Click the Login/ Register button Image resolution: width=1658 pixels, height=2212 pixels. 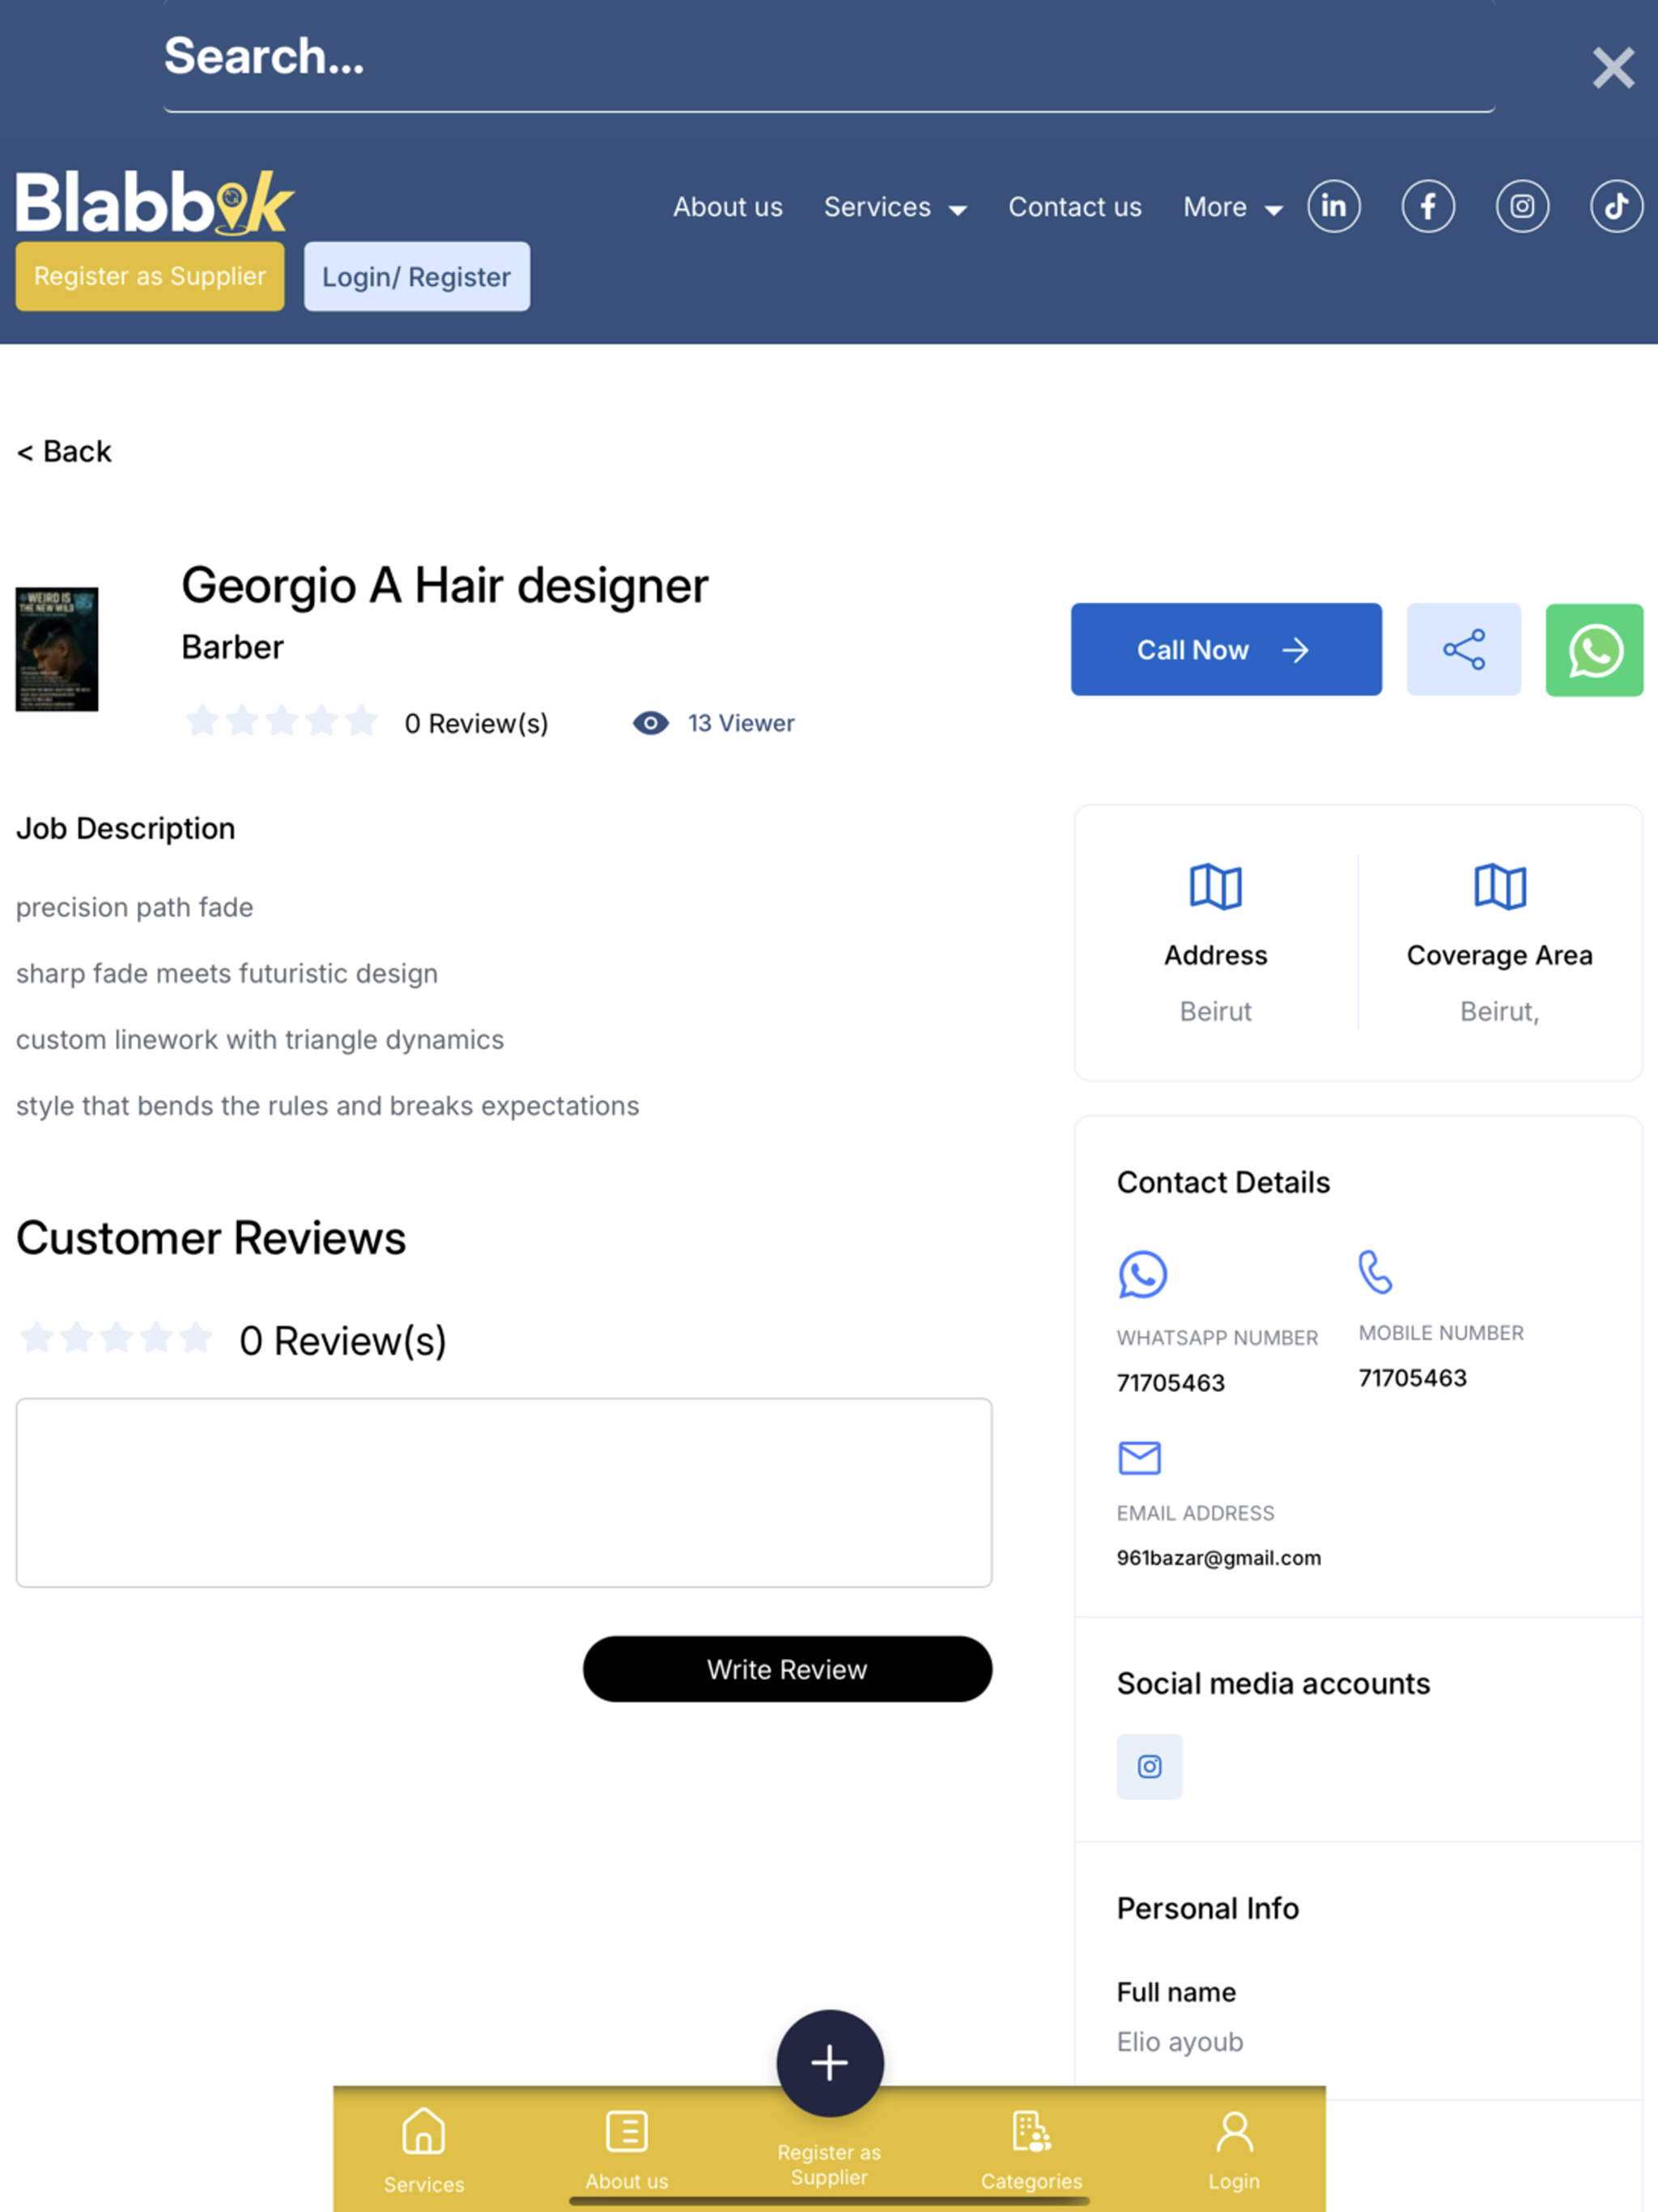[416, 276]
